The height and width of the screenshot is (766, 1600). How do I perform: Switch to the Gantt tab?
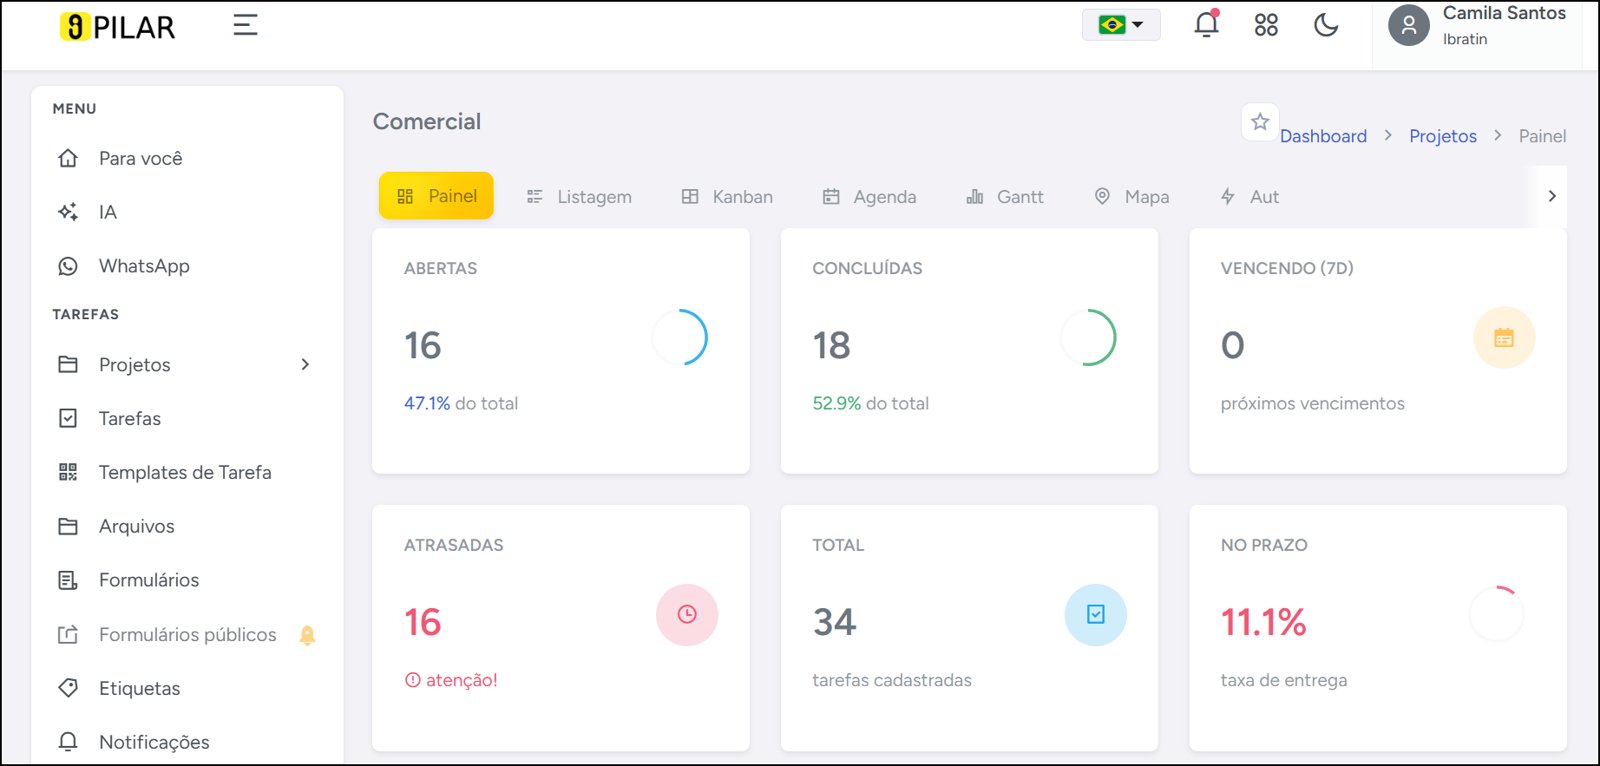[1005, 197]
